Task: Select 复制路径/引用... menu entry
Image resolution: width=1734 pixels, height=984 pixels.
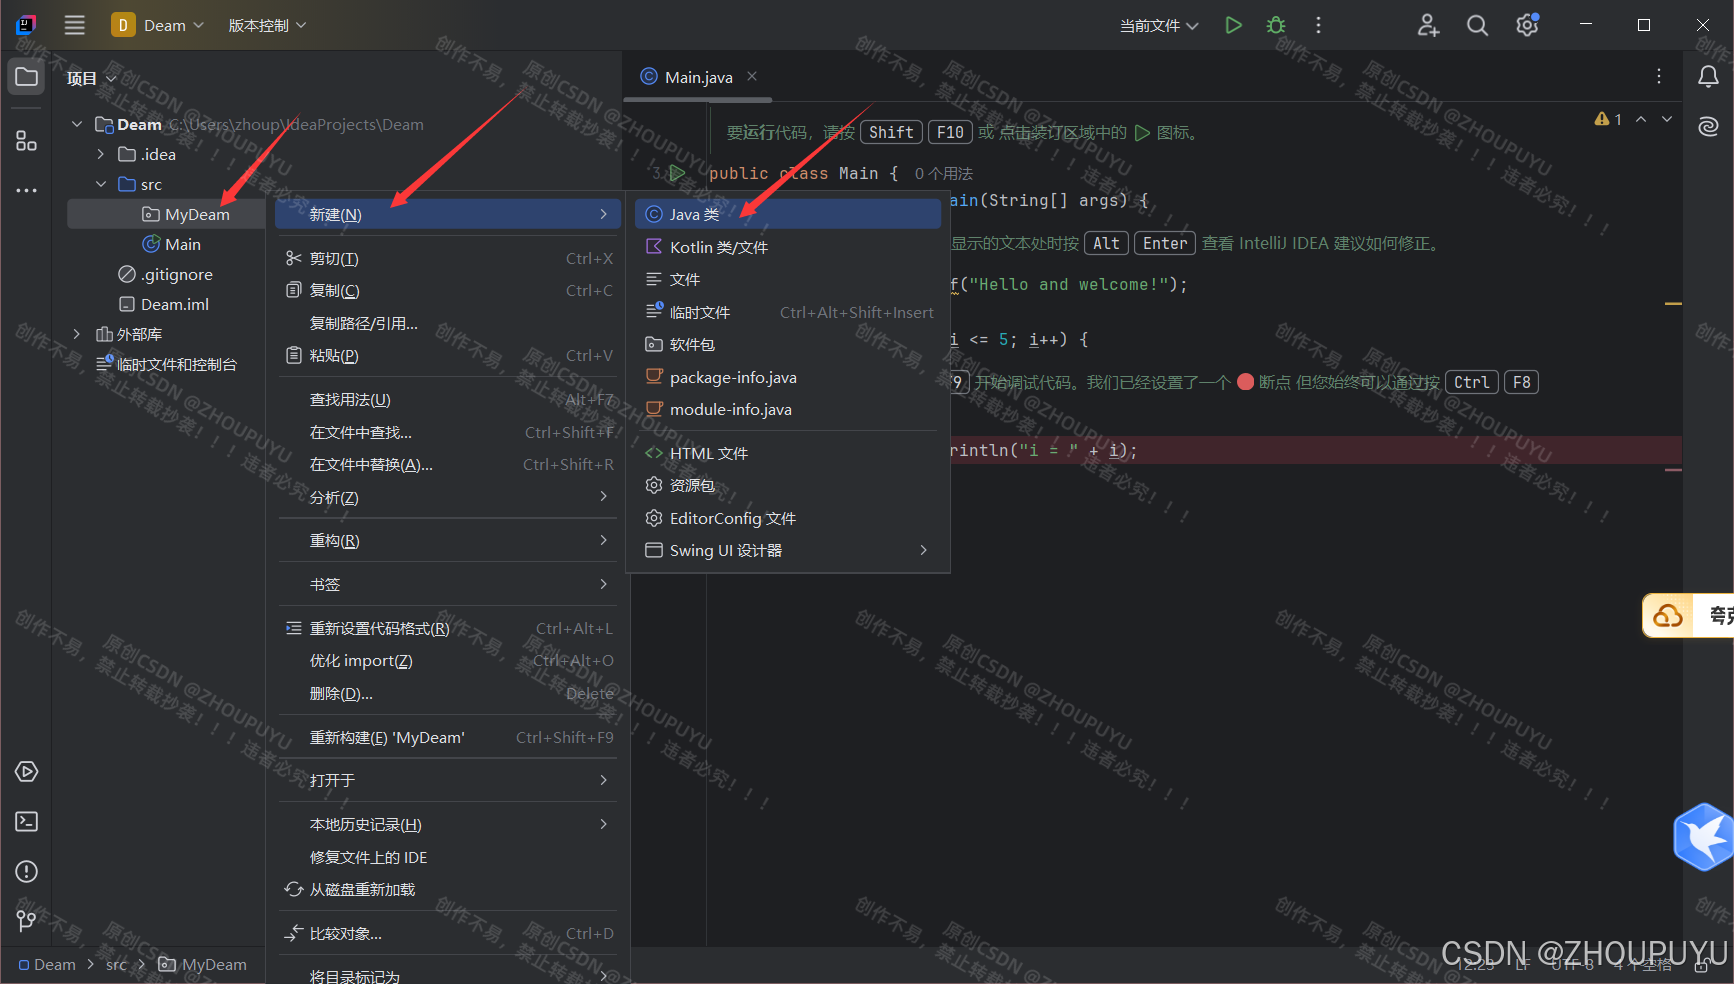Action: (448, 323)
